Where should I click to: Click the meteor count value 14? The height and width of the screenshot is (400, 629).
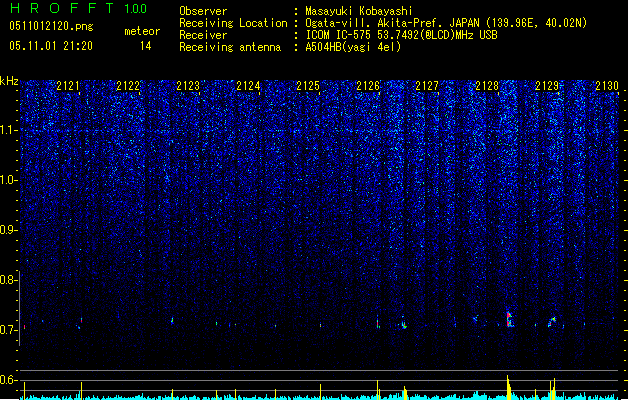tap(146, 46)
